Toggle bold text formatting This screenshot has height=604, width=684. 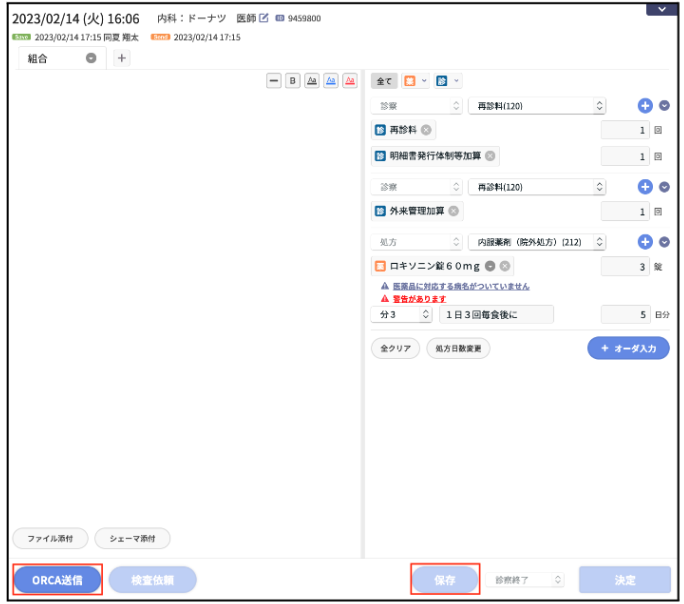tap(293, 81)
